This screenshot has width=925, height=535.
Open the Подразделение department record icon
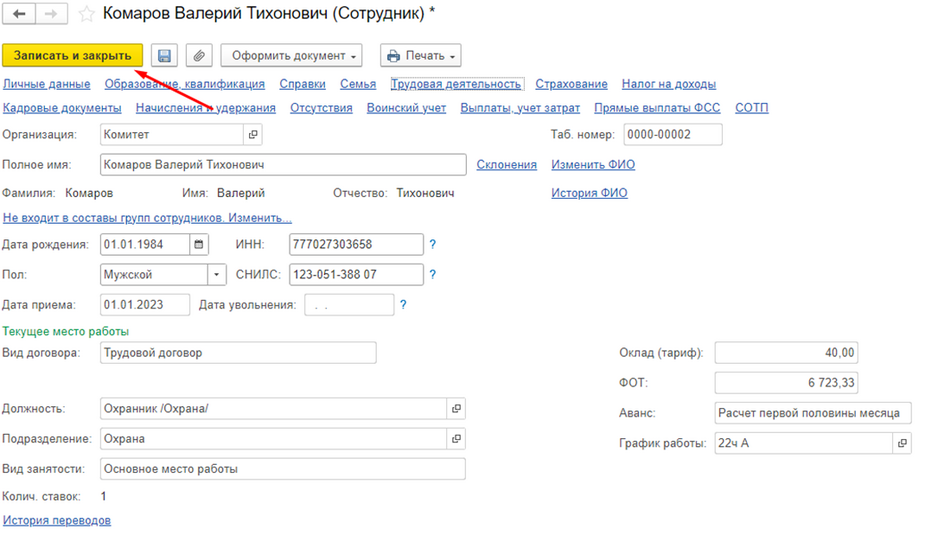pos(456,439)
